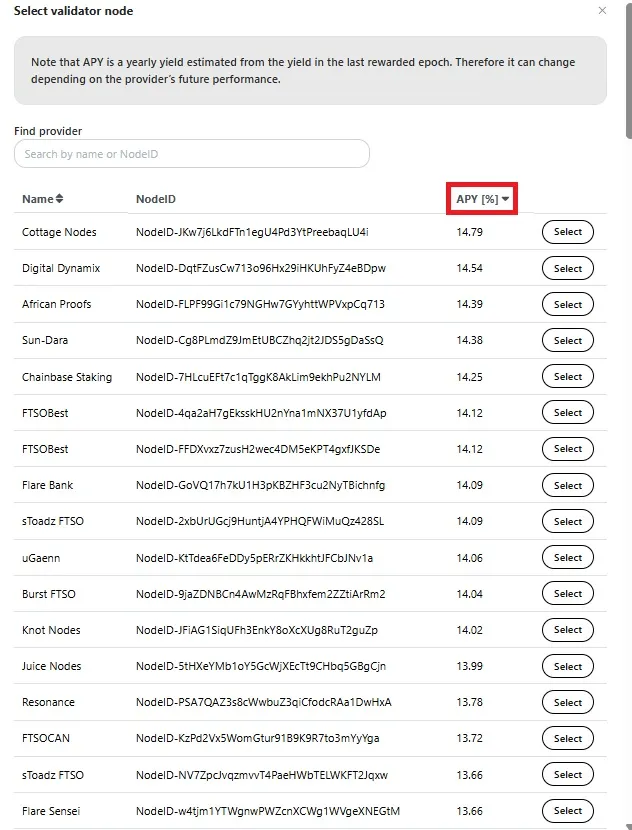Select the Digital Dynamix validator
Viewport: 632px width, 830px height.
click(x=567, y=268)
